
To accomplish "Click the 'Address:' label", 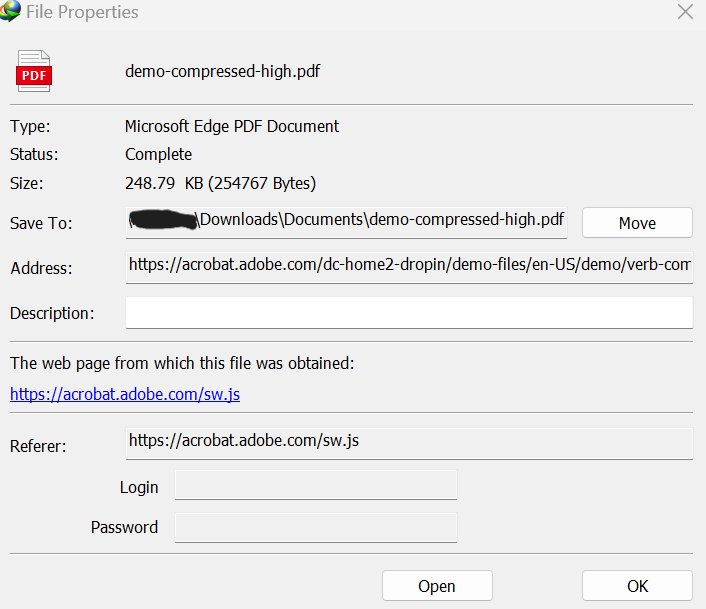I will point(41,268).
